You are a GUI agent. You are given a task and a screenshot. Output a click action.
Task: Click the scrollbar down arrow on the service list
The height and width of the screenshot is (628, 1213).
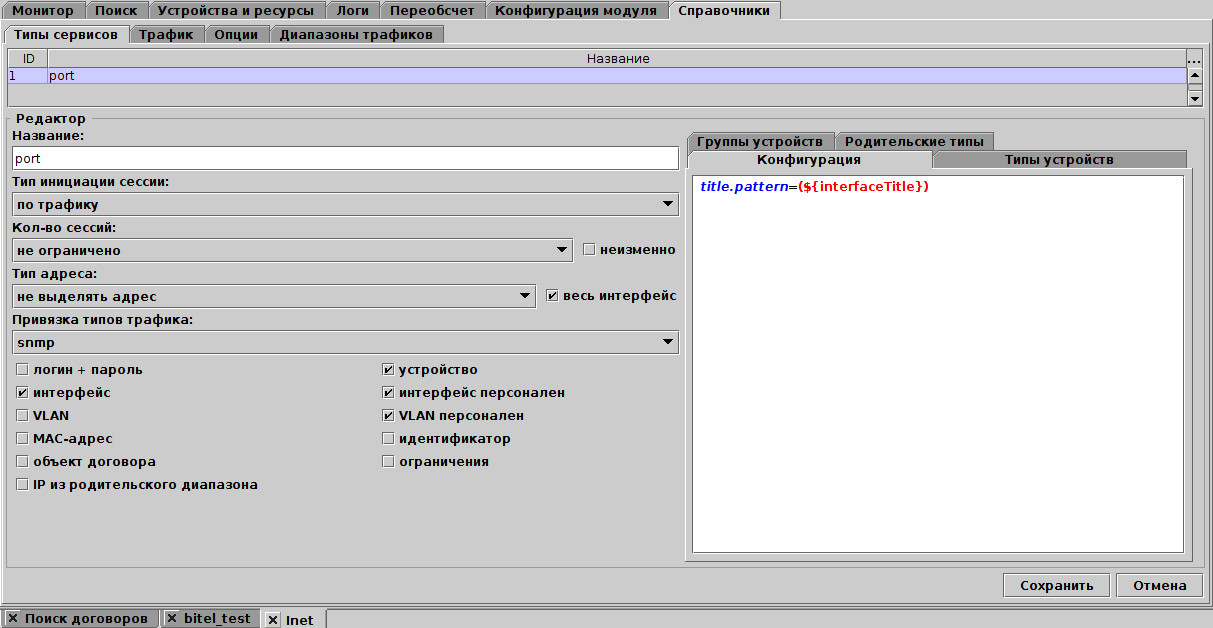point(1194,97)
